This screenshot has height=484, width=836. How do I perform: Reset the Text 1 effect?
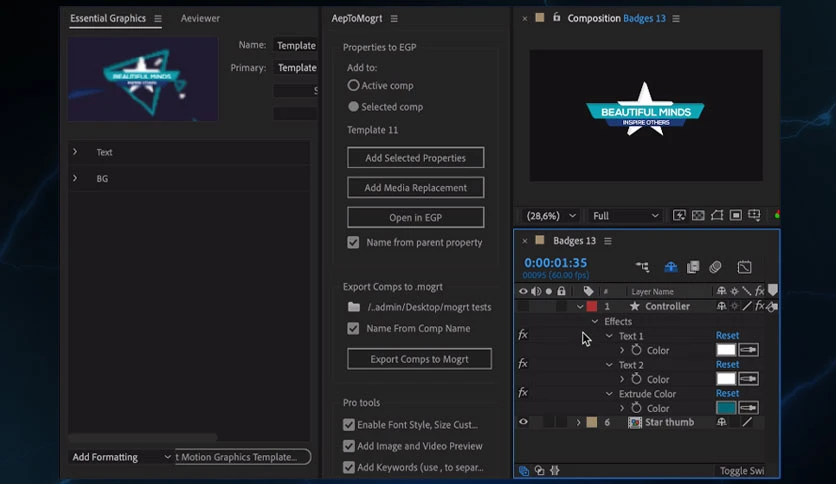(727, 335)
